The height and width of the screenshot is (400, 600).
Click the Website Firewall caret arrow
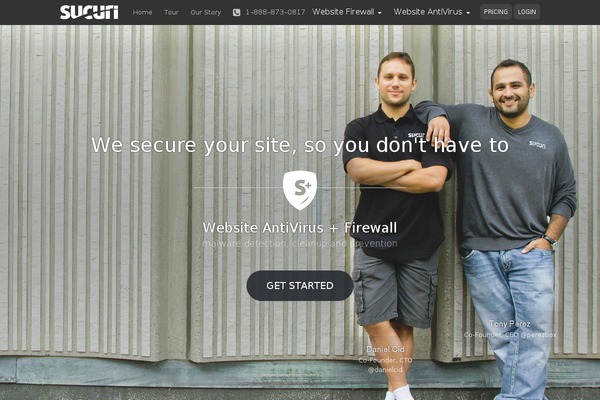(380, 13)
